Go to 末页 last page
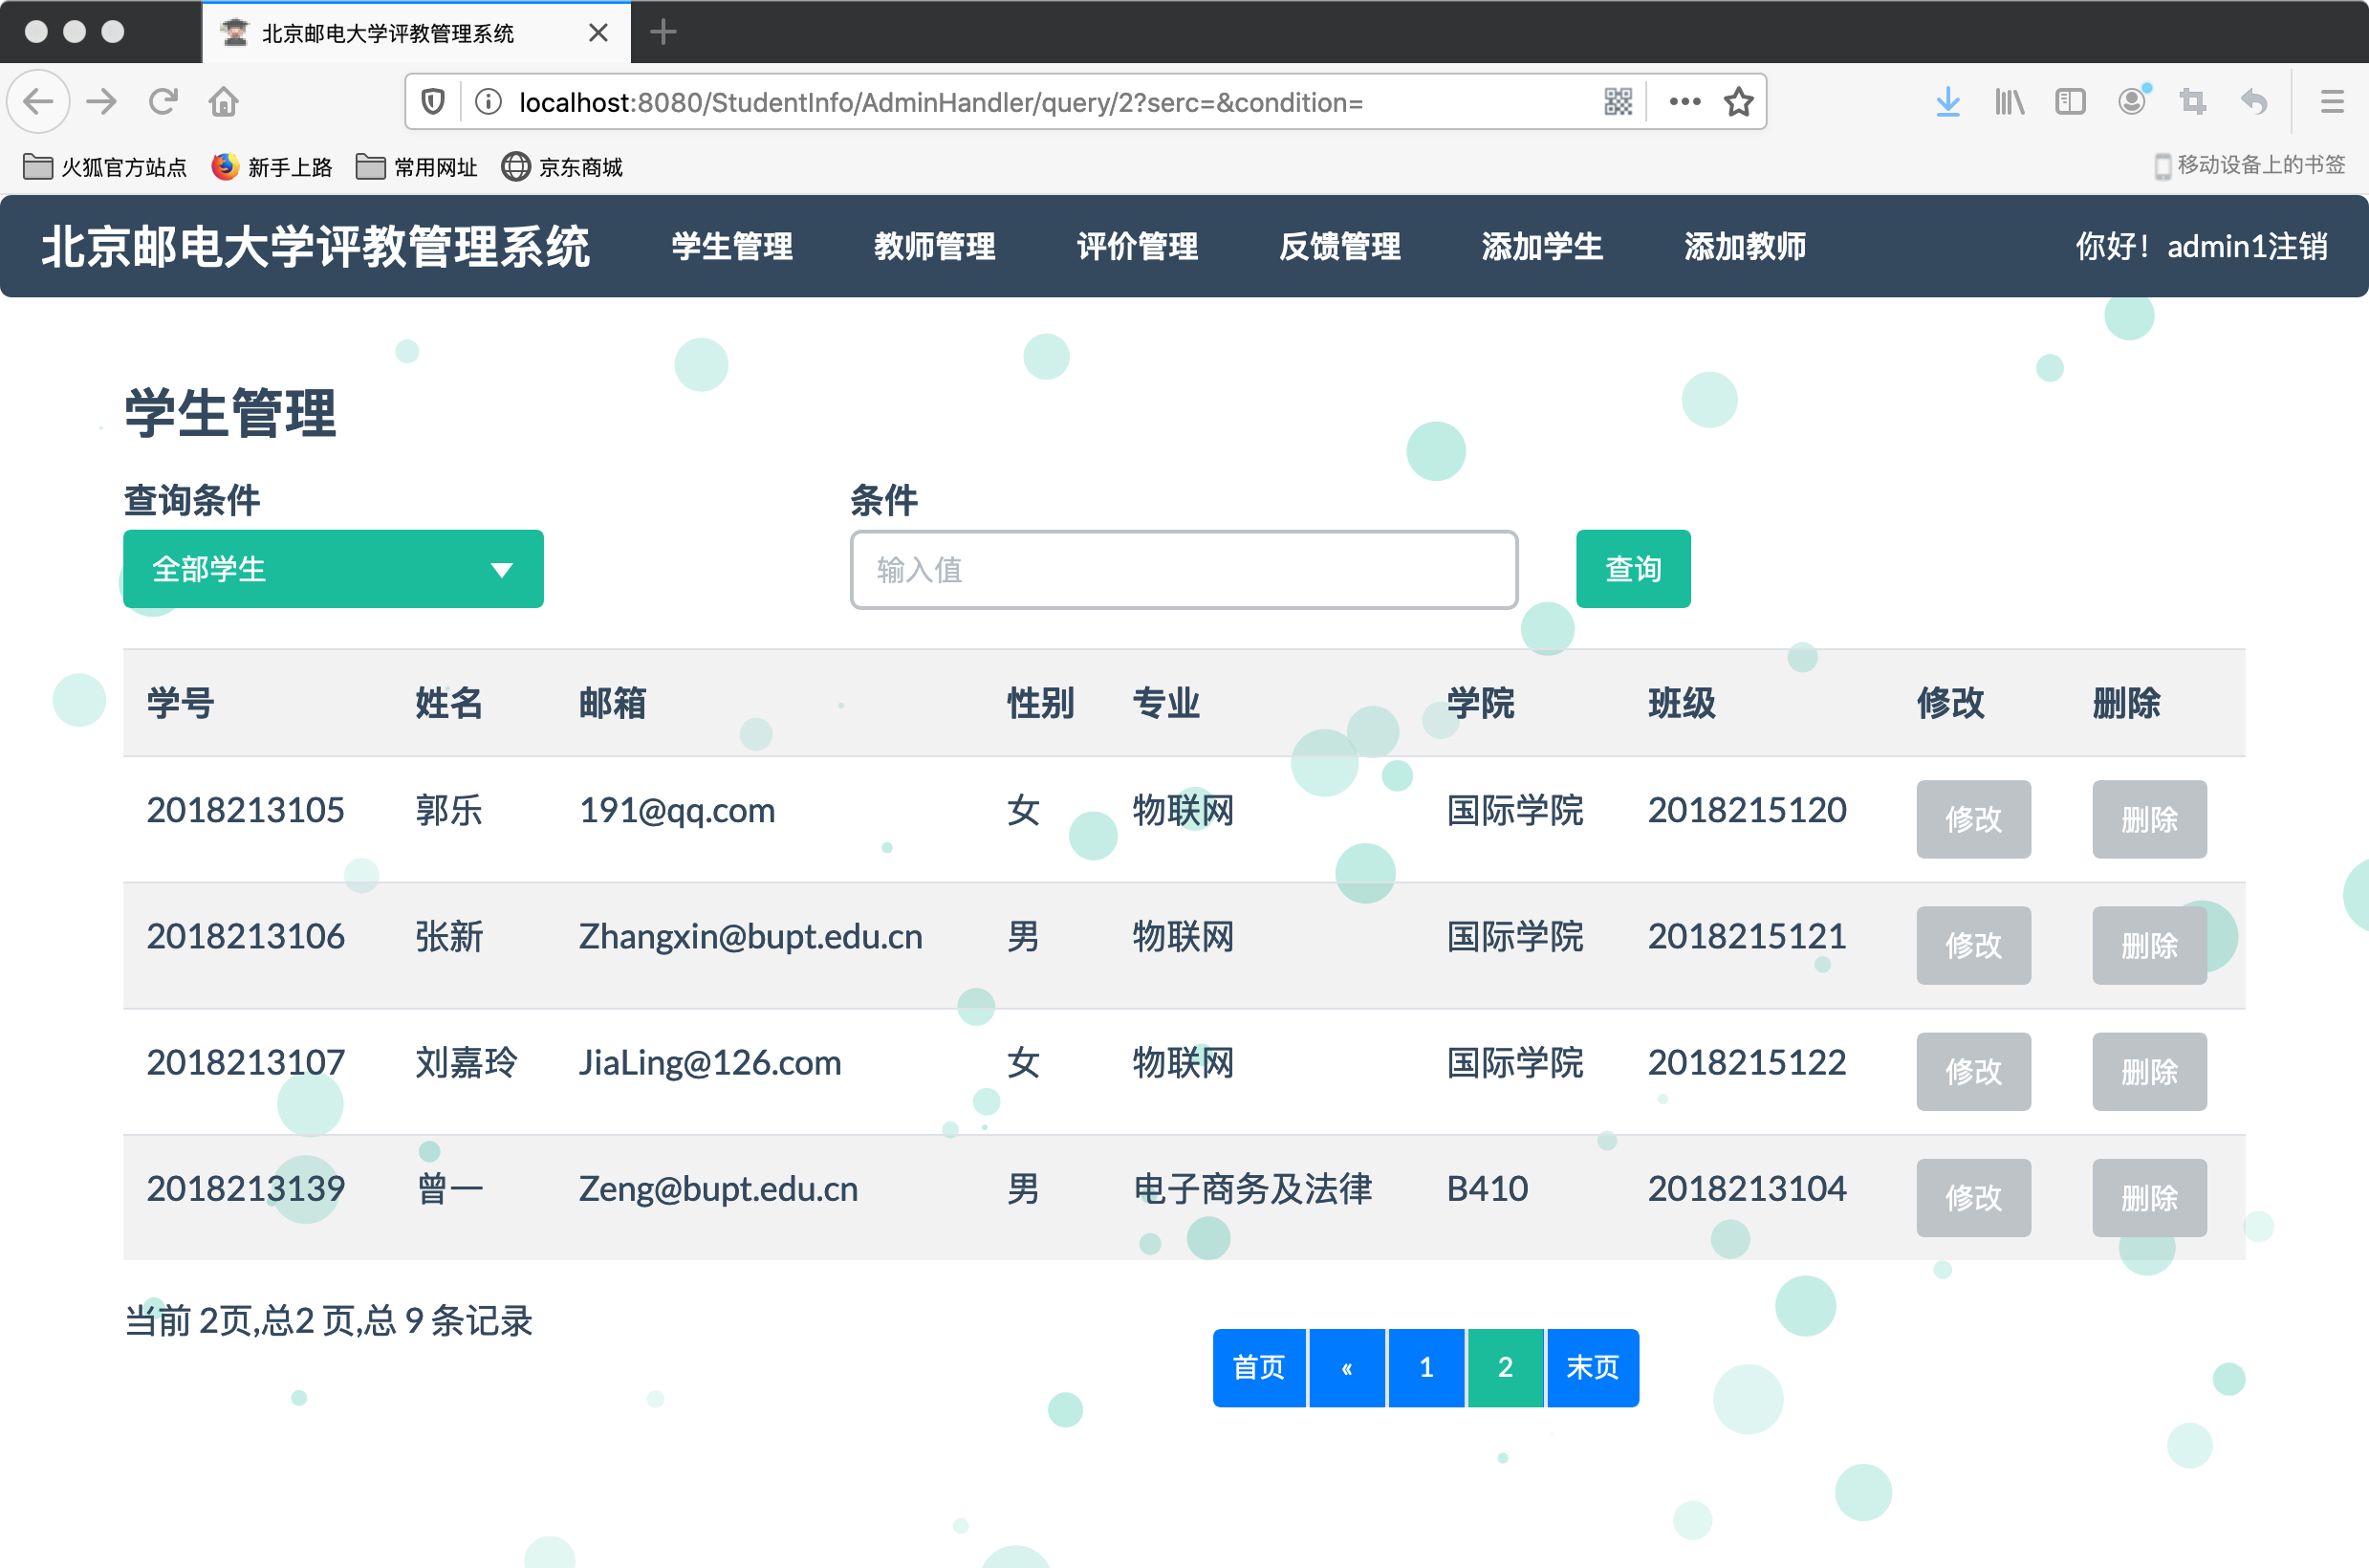Viewport: 2369px width, 1568px height. tap(1591, 1367)
